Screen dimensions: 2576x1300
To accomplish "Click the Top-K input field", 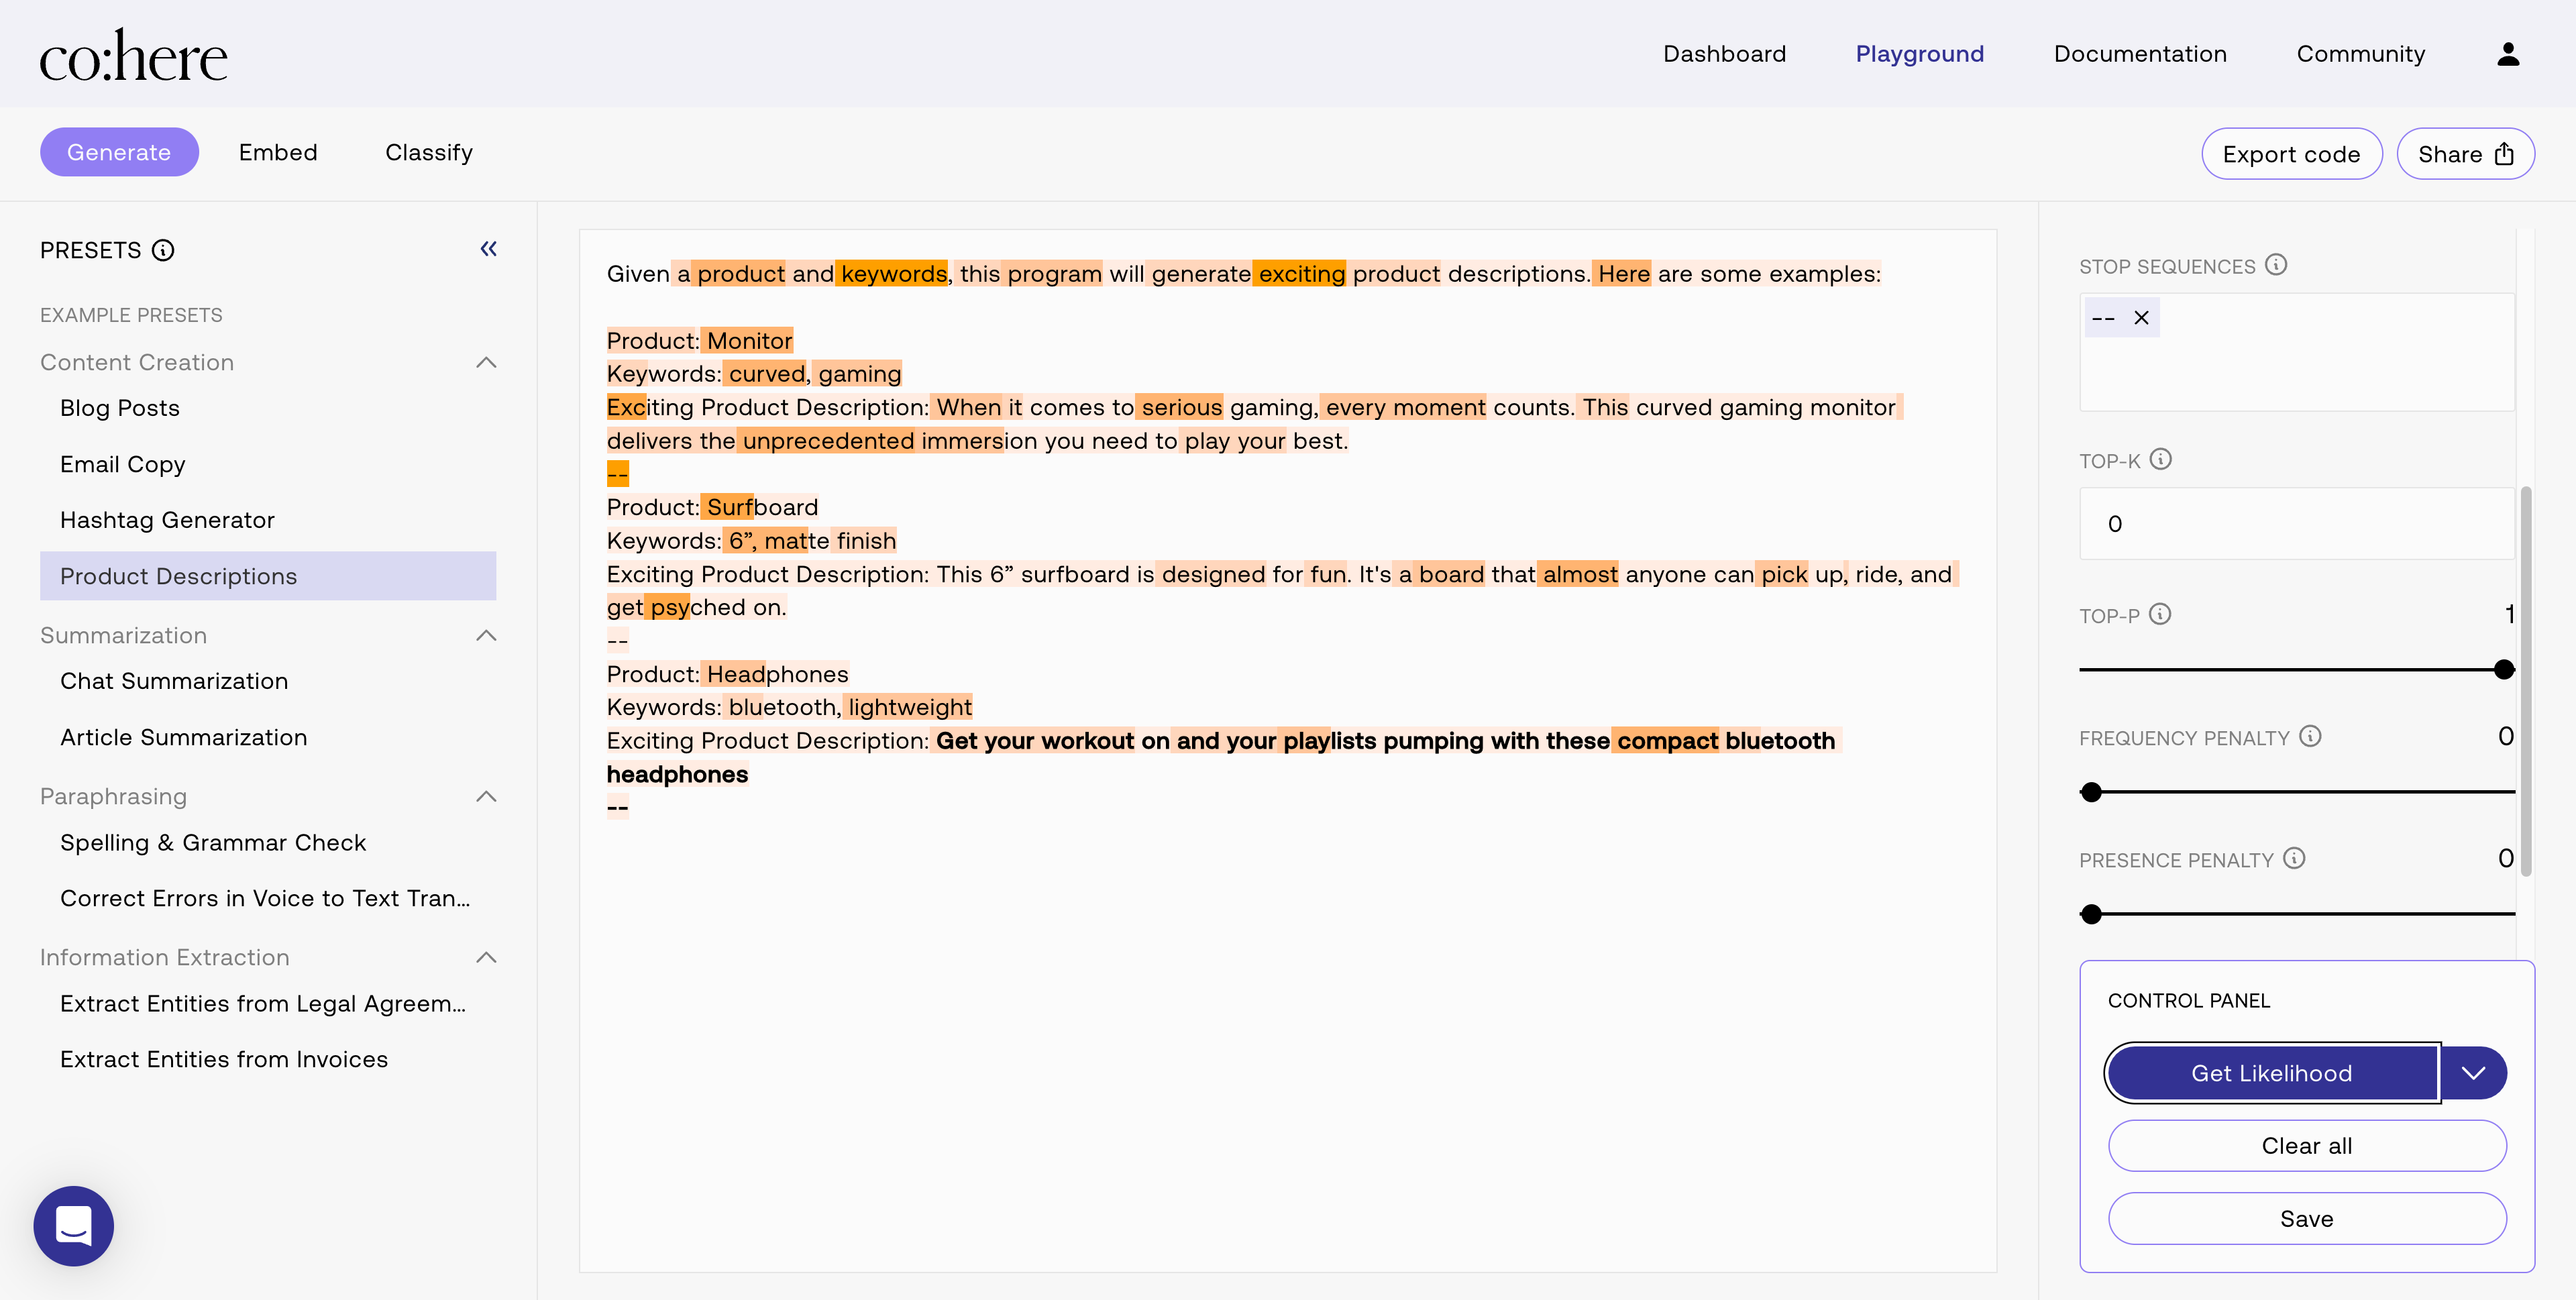I will tap(2296, 524).
